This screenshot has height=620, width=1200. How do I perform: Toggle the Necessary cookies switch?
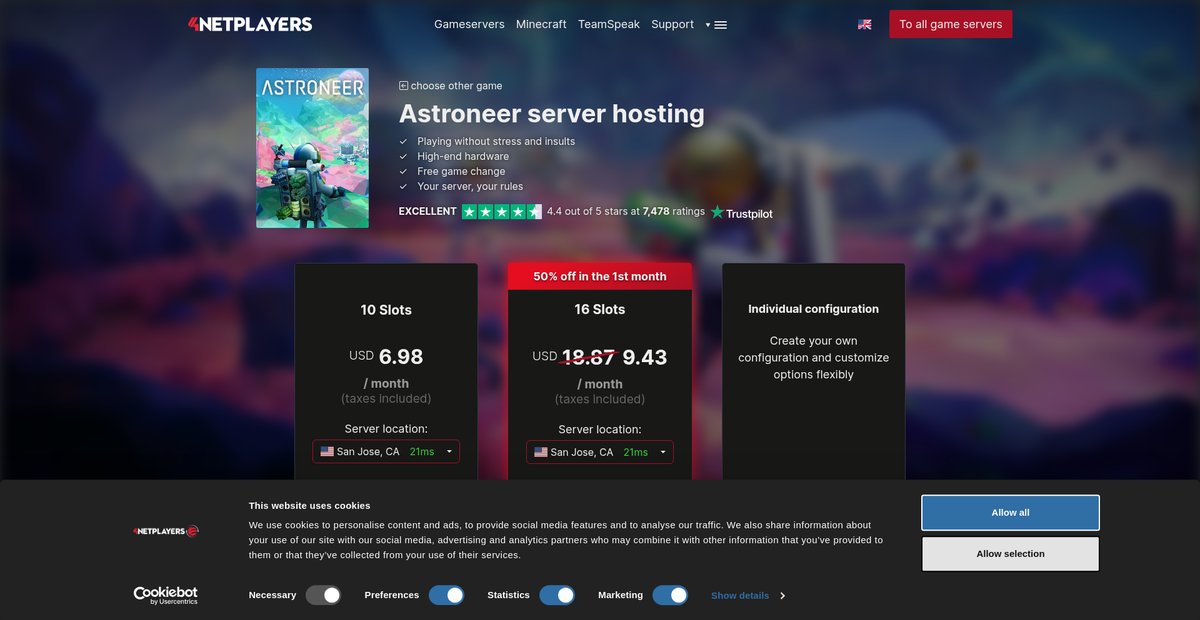coord(324,595)
